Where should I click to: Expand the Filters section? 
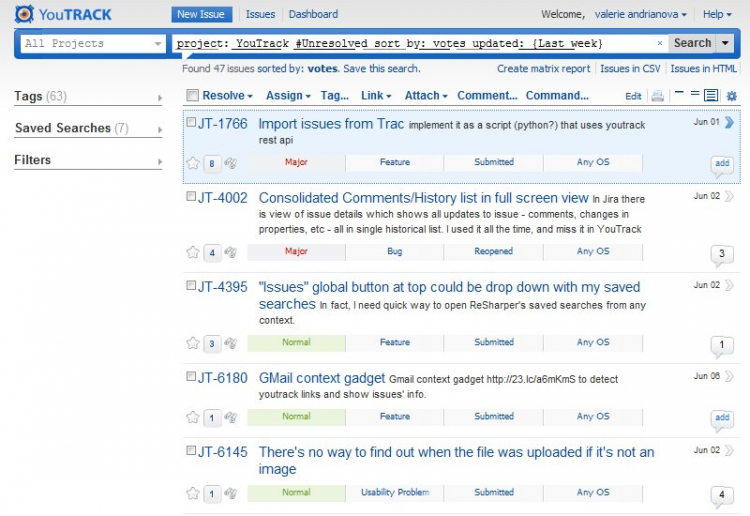point(88,160)
